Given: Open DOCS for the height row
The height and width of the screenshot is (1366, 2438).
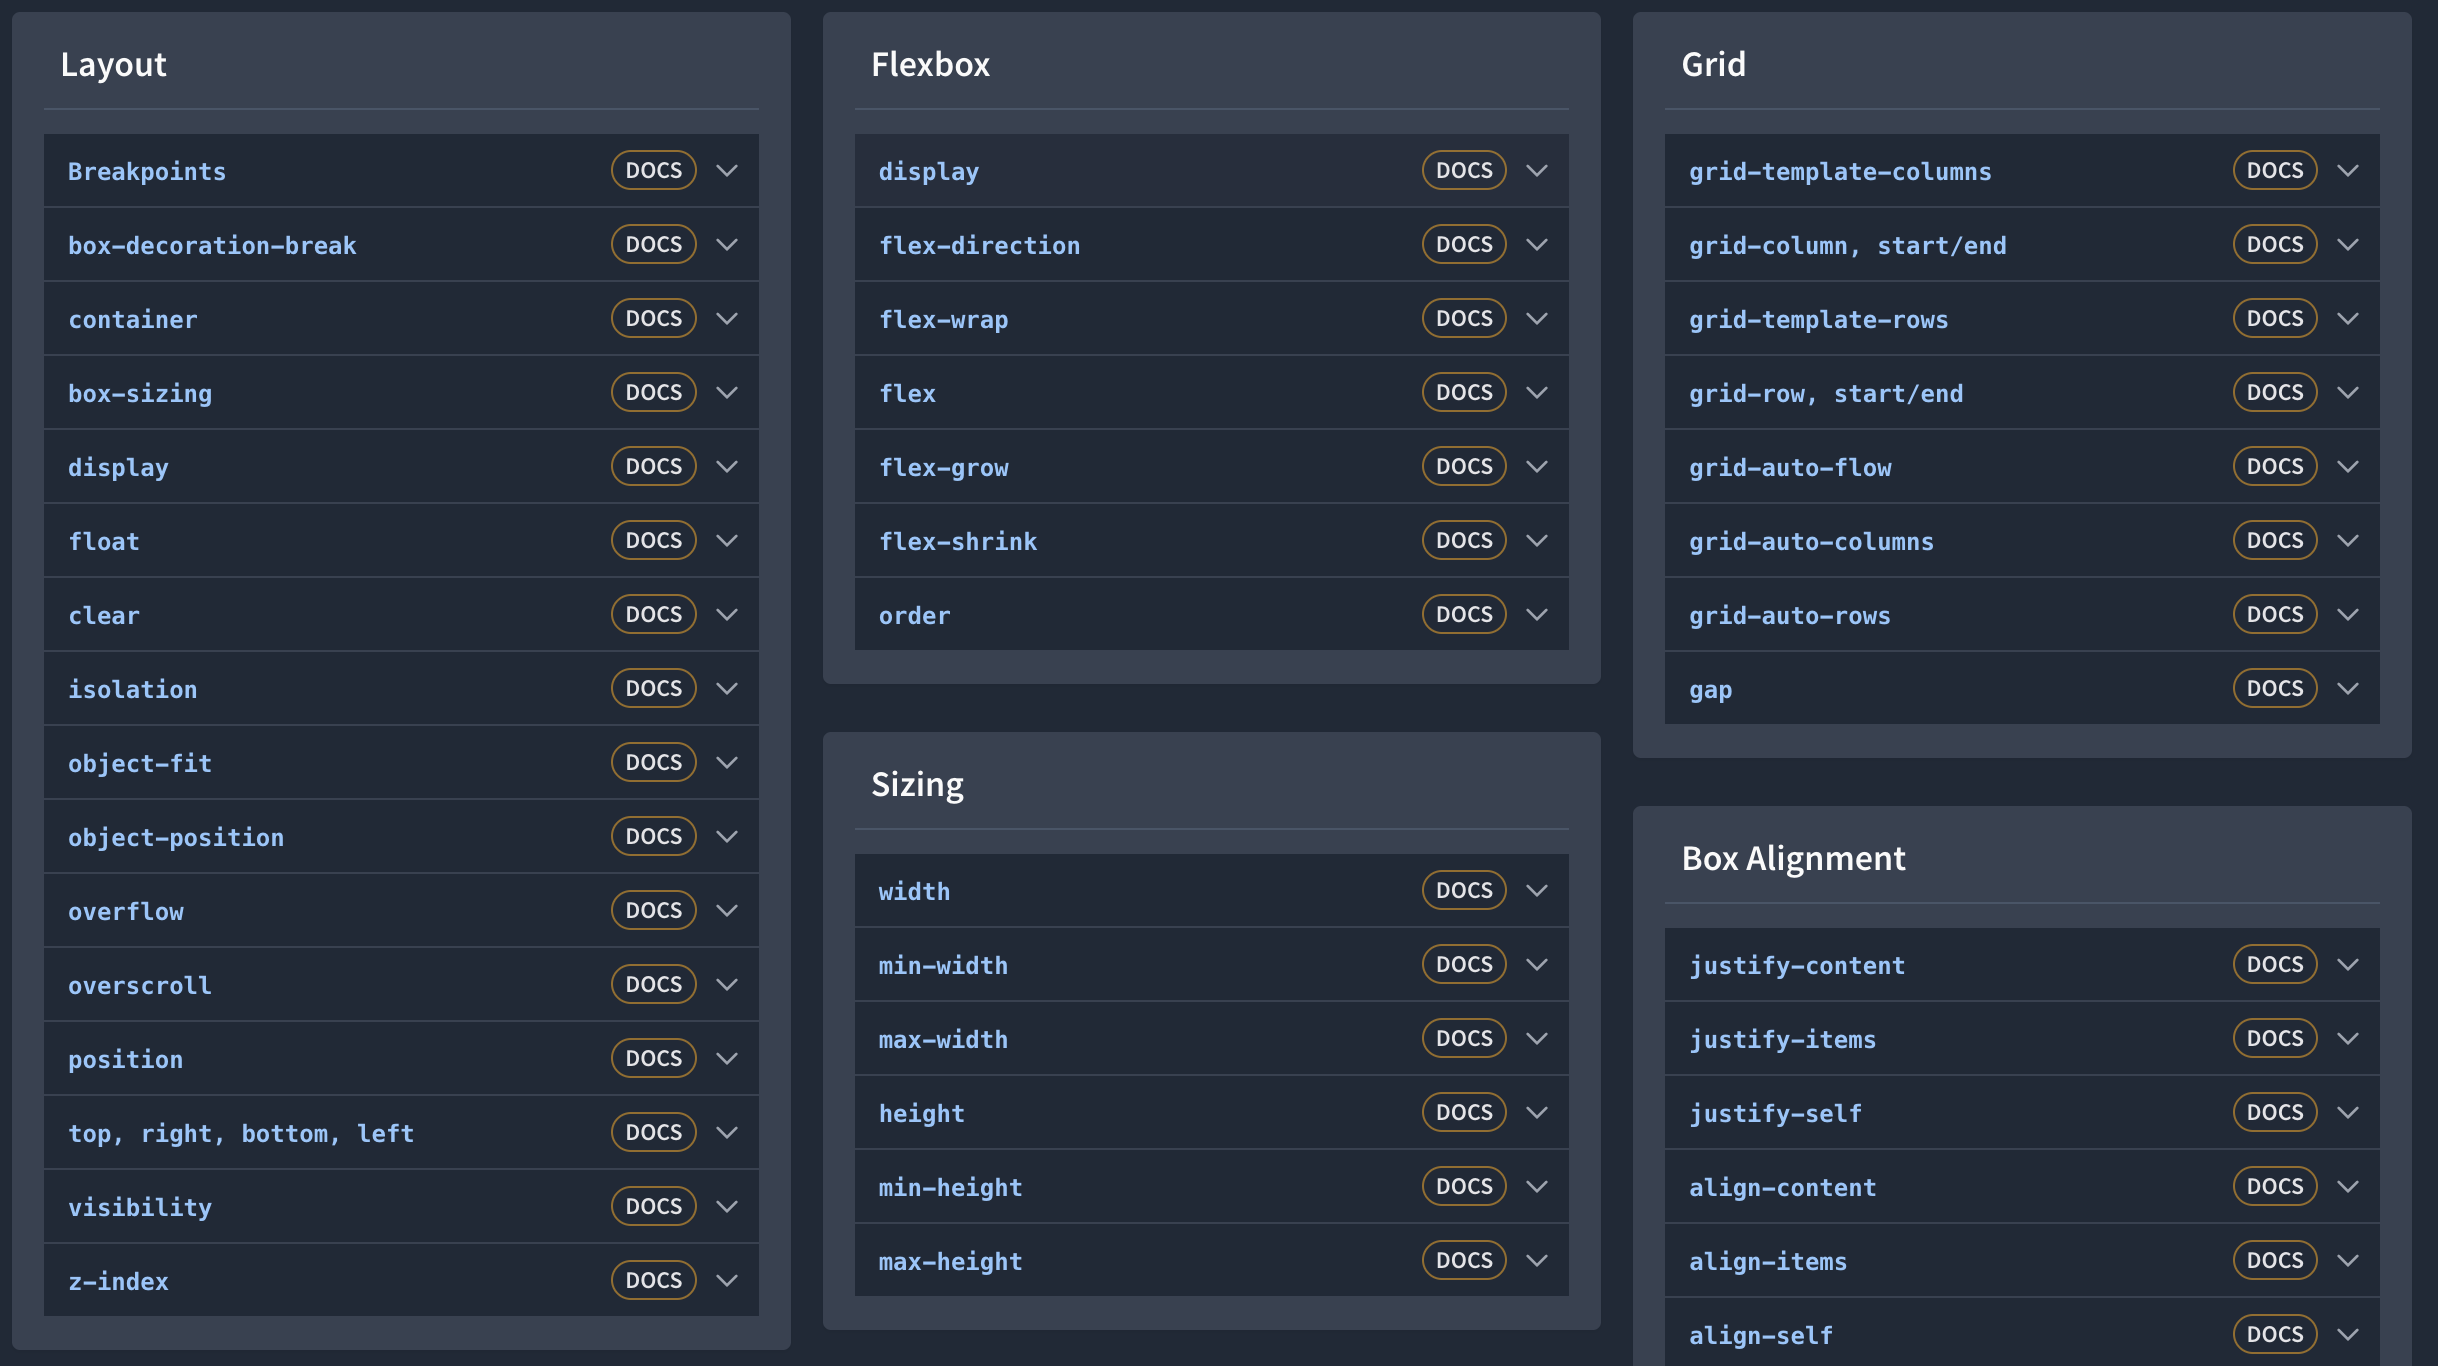Looking at the screenshot, I should pos(1463,1113).
